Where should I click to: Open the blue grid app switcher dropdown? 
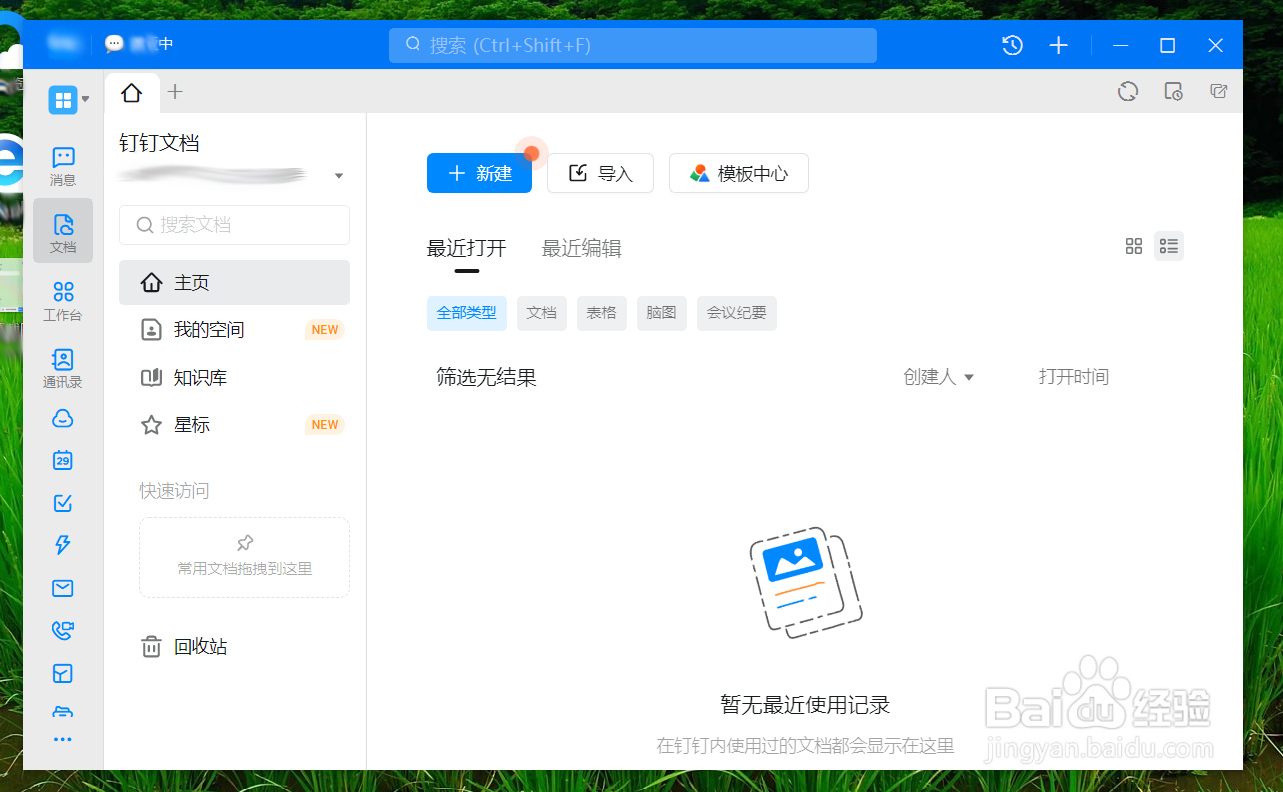[69, 99]
